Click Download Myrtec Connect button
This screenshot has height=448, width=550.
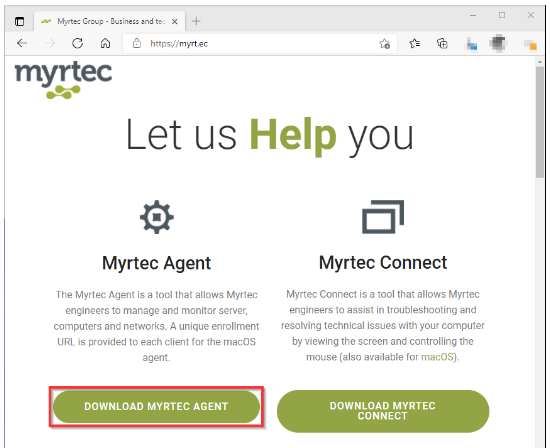coord(383,411)
